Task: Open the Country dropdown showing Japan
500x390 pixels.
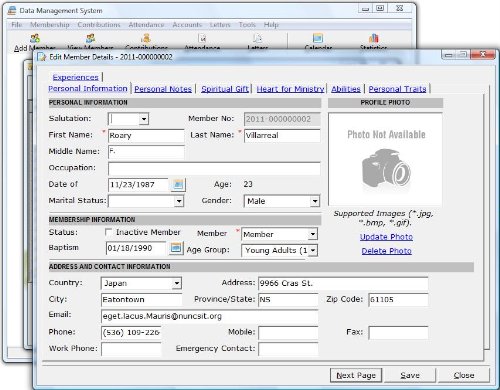Action: [x=177, y=283]
